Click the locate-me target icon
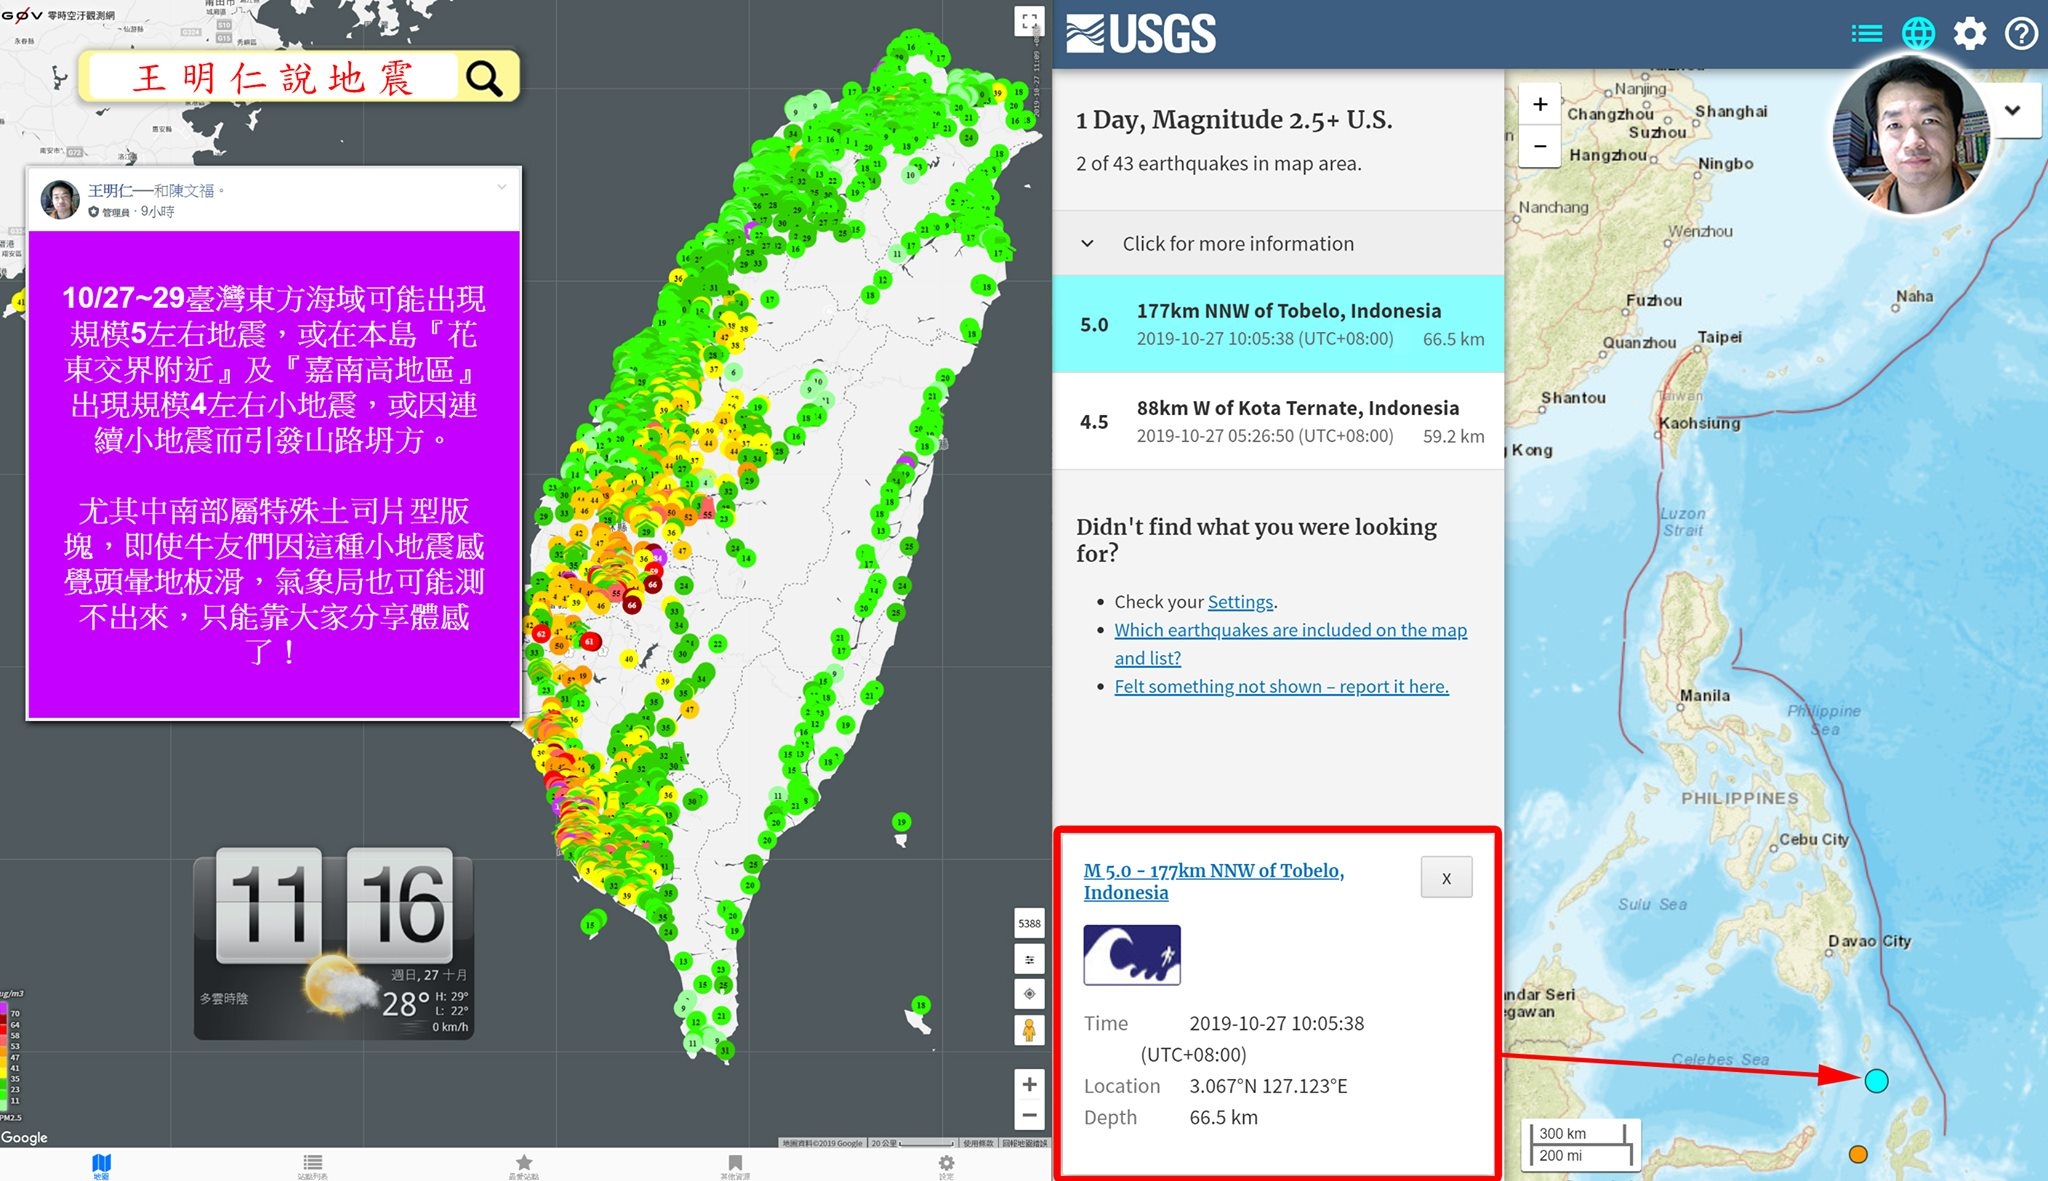Screen dimensions: 2048x1181 [1029, 994]
